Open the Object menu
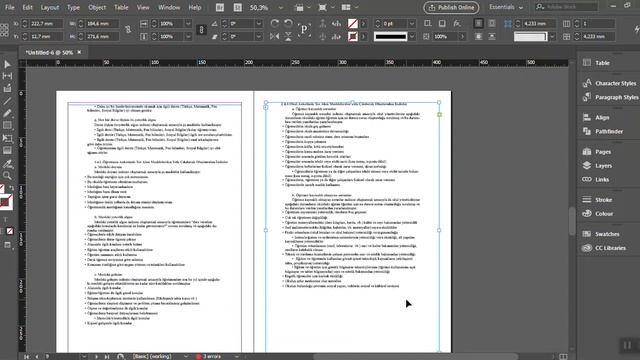This screenshot has height=360, width=640. [97, 7]
